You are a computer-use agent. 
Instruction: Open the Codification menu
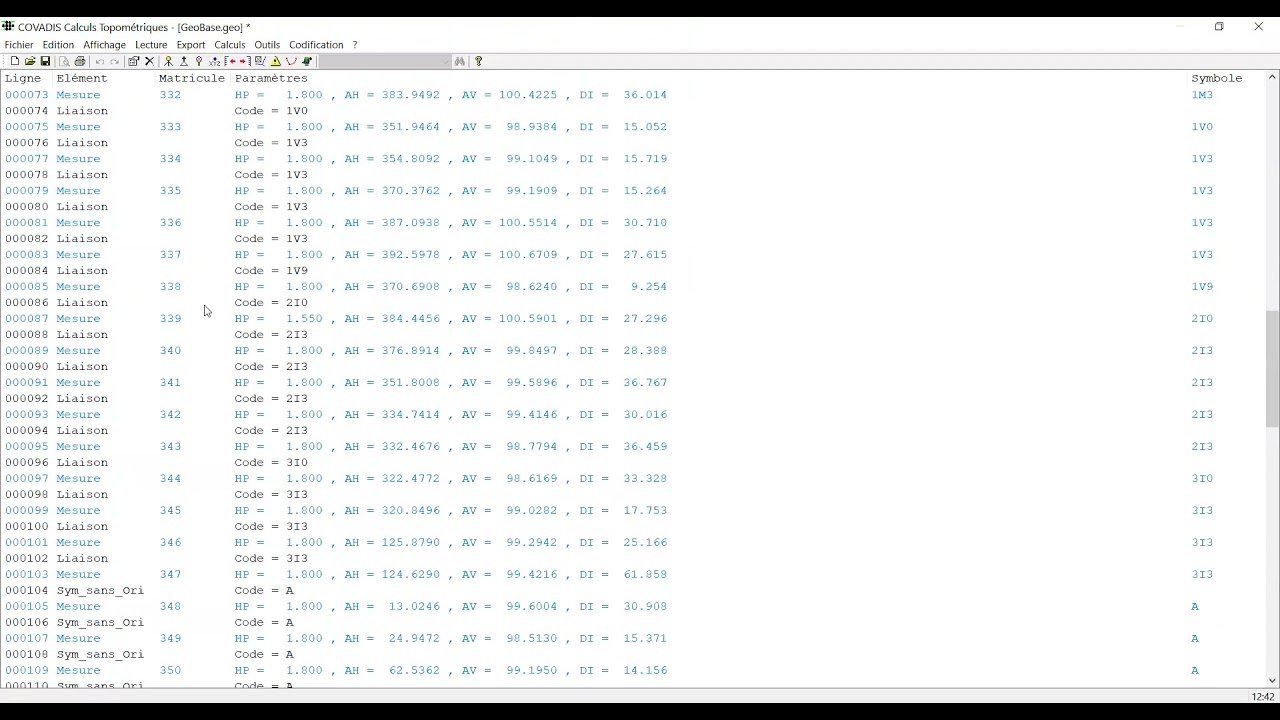(316, 45)
